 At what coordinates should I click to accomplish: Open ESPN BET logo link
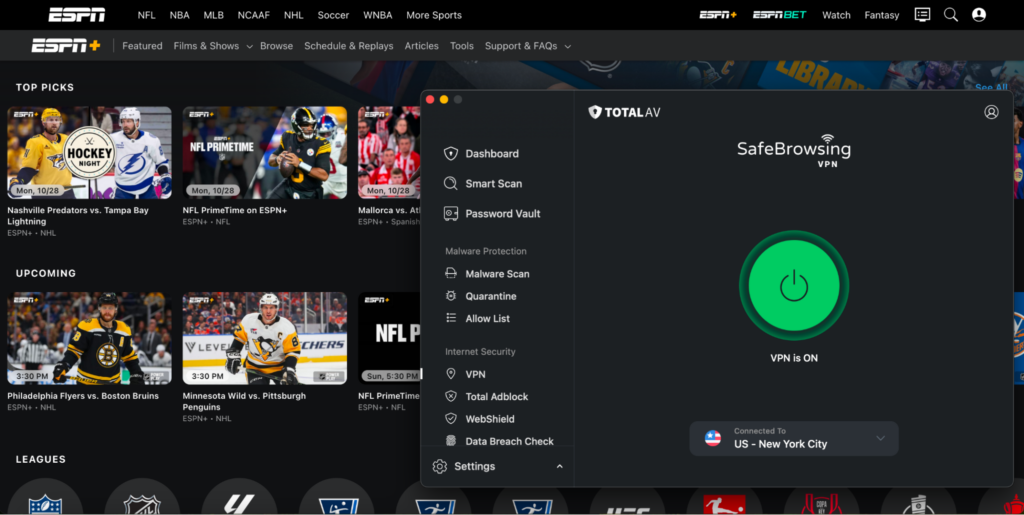coord(780,14)
